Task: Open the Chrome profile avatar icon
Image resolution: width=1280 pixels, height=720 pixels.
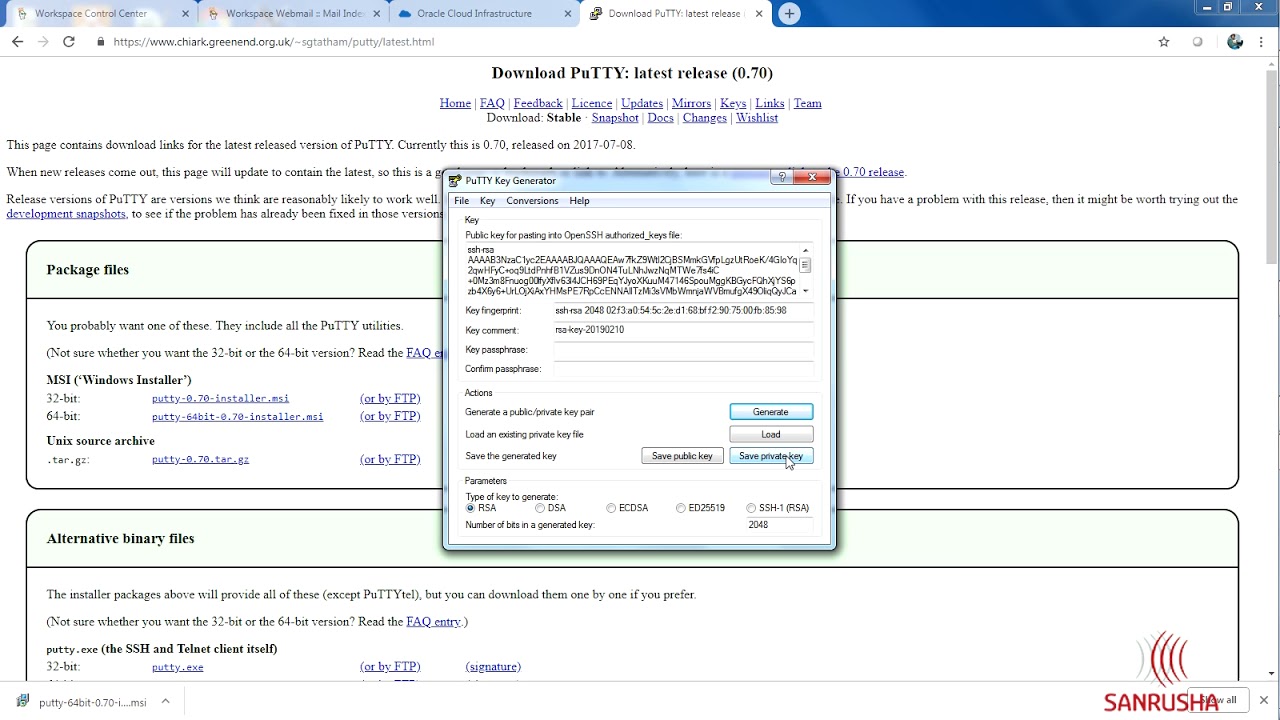Action: [x=1234, y=42]
